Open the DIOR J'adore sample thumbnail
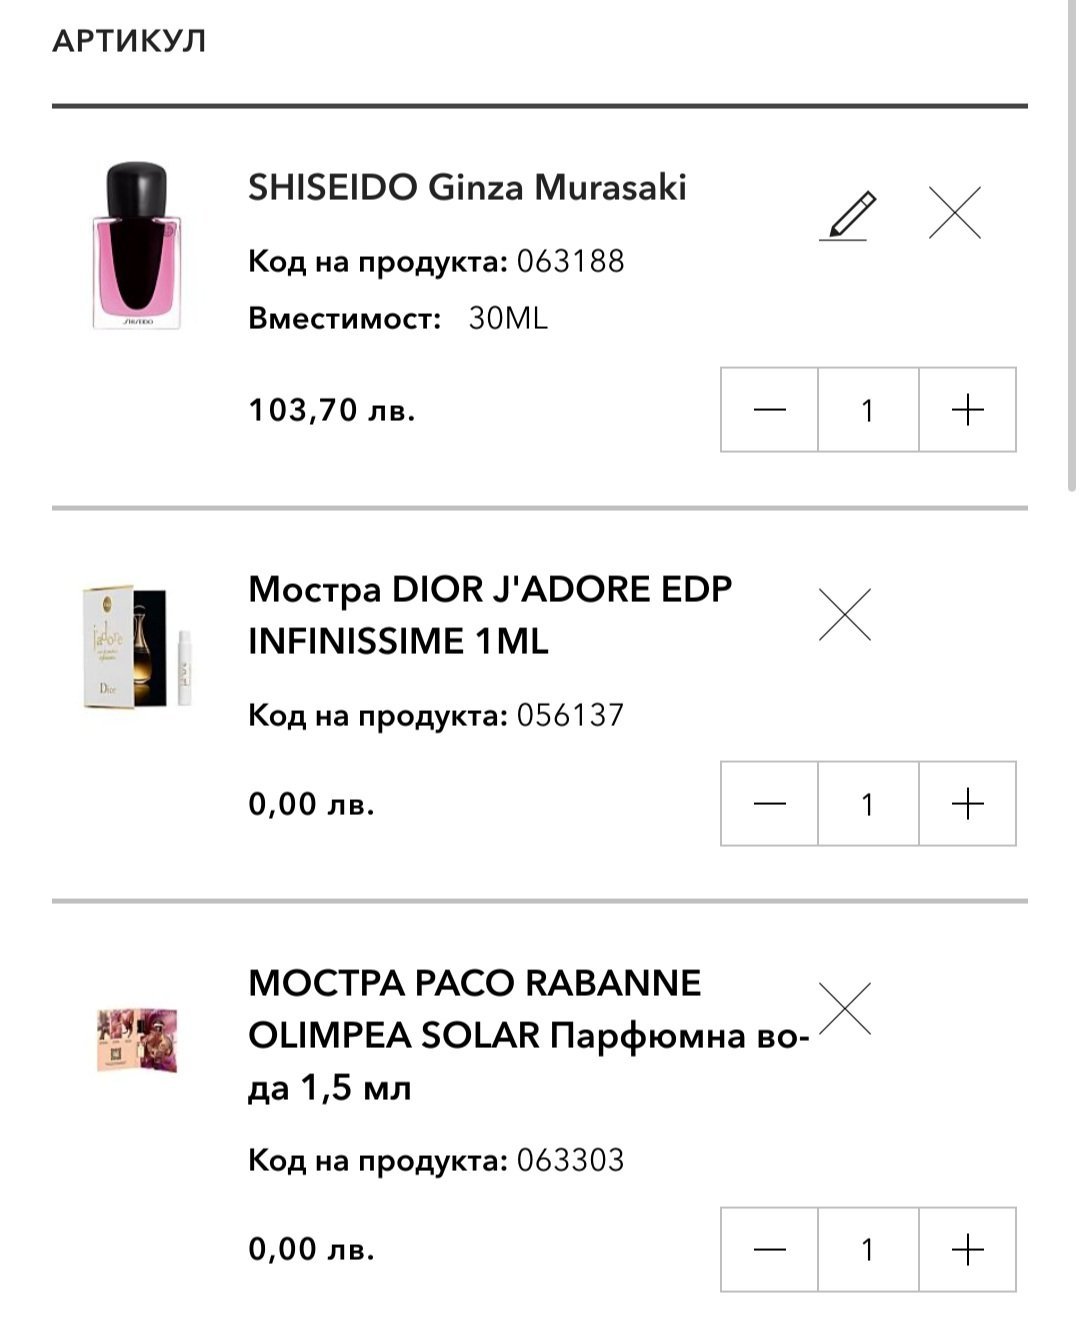Screen dimensions: 1080x1328 coord(137,647)
